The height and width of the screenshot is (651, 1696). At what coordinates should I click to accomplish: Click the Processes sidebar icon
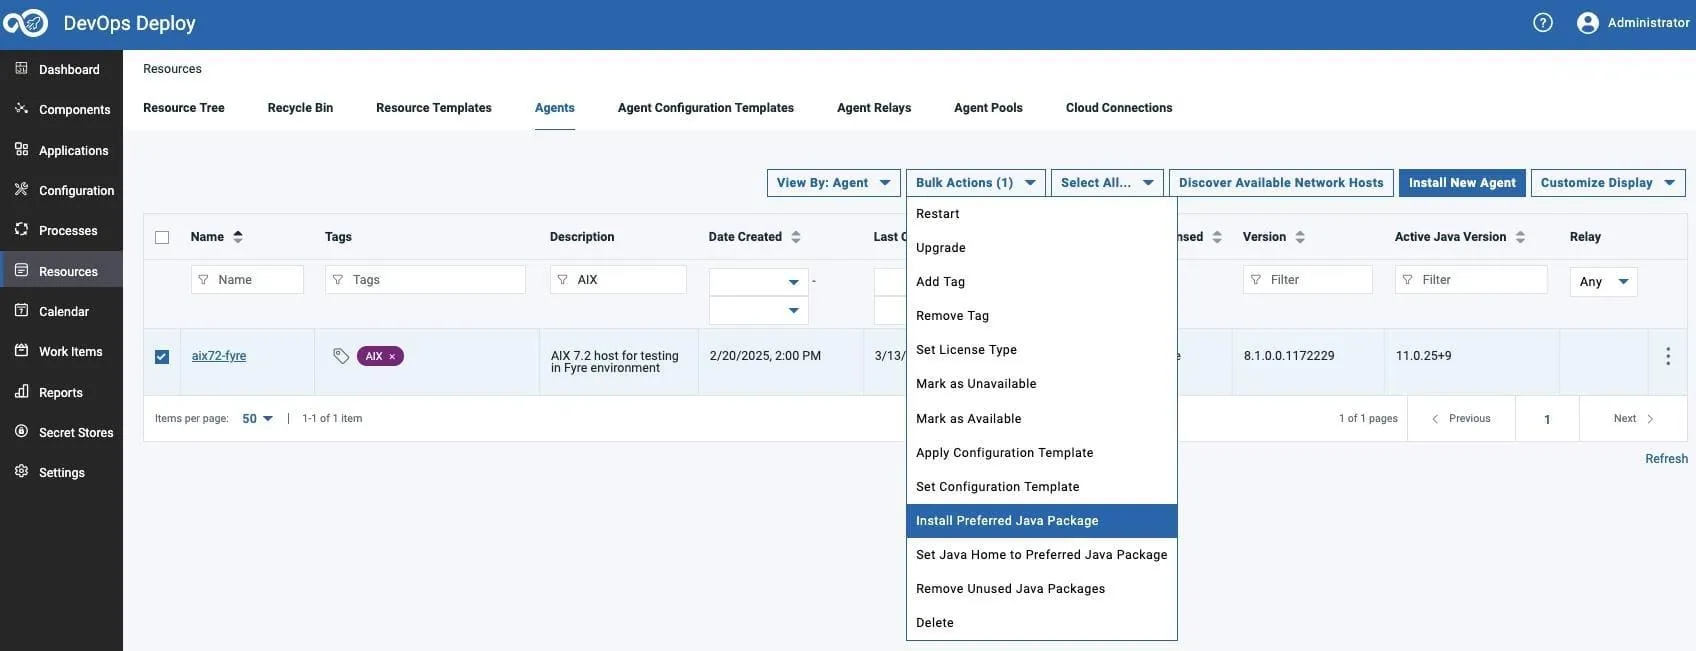coord(21,229)
